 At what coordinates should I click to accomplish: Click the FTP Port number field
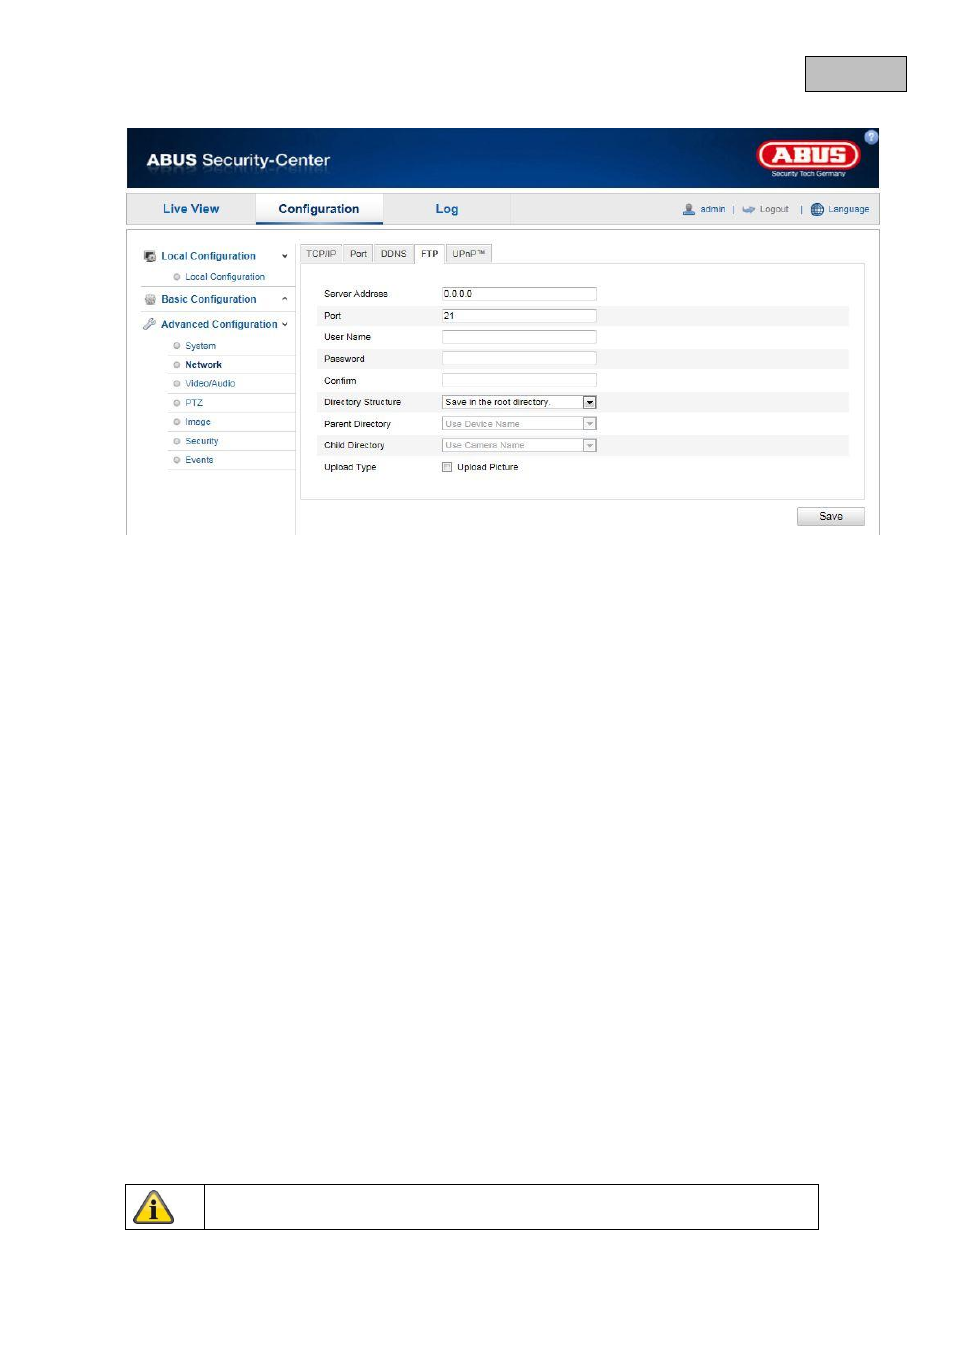point(519,316)
